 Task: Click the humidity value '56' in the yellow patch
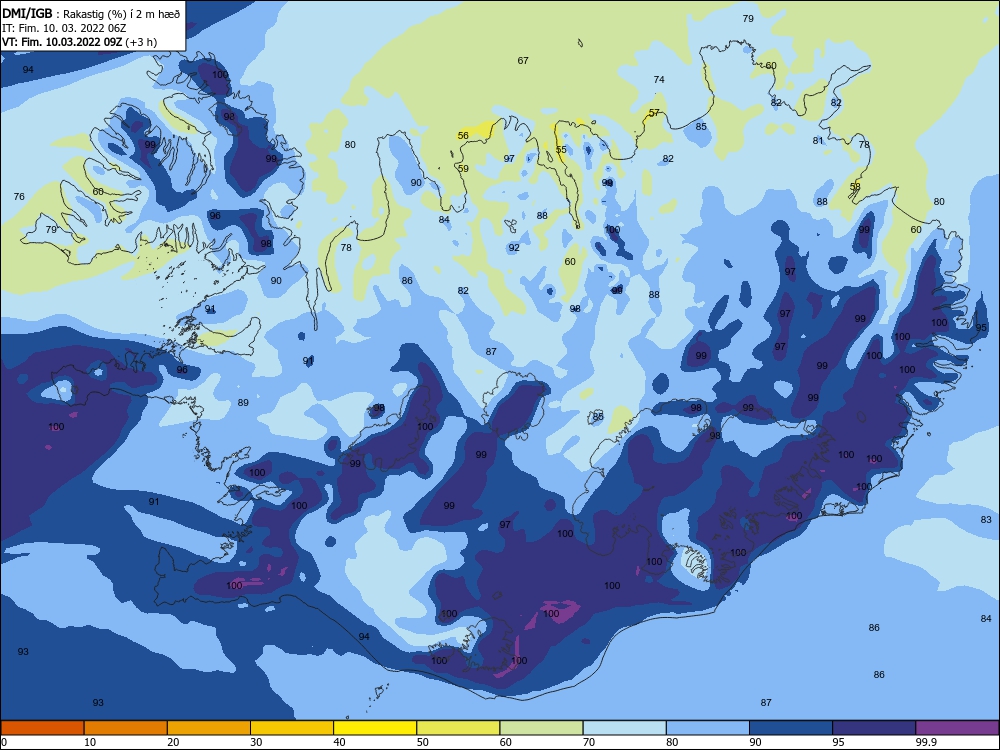463,136
